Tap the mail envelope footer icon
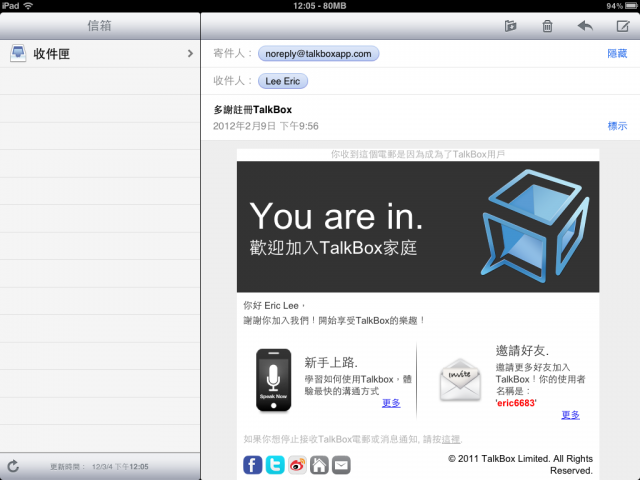The height and width of the screenshot is (480, 640). (x=341, y=465)
